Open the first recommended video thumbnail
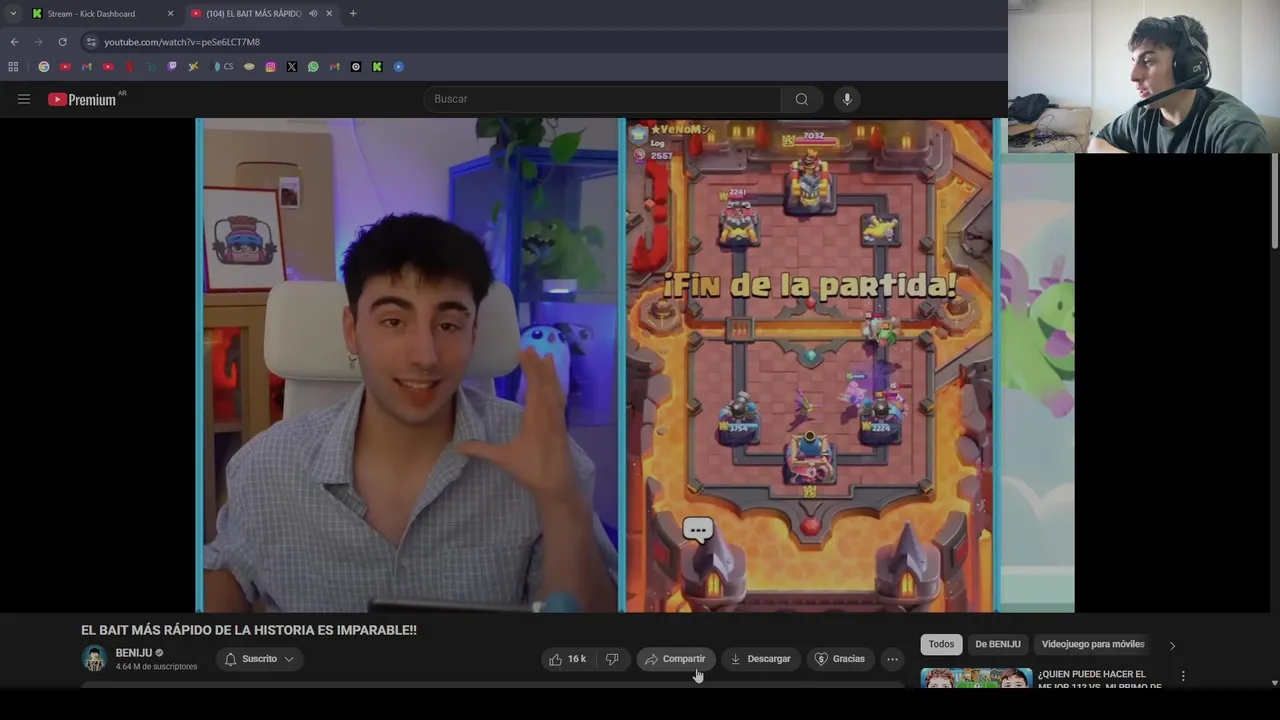 click(x=976, y=678)
